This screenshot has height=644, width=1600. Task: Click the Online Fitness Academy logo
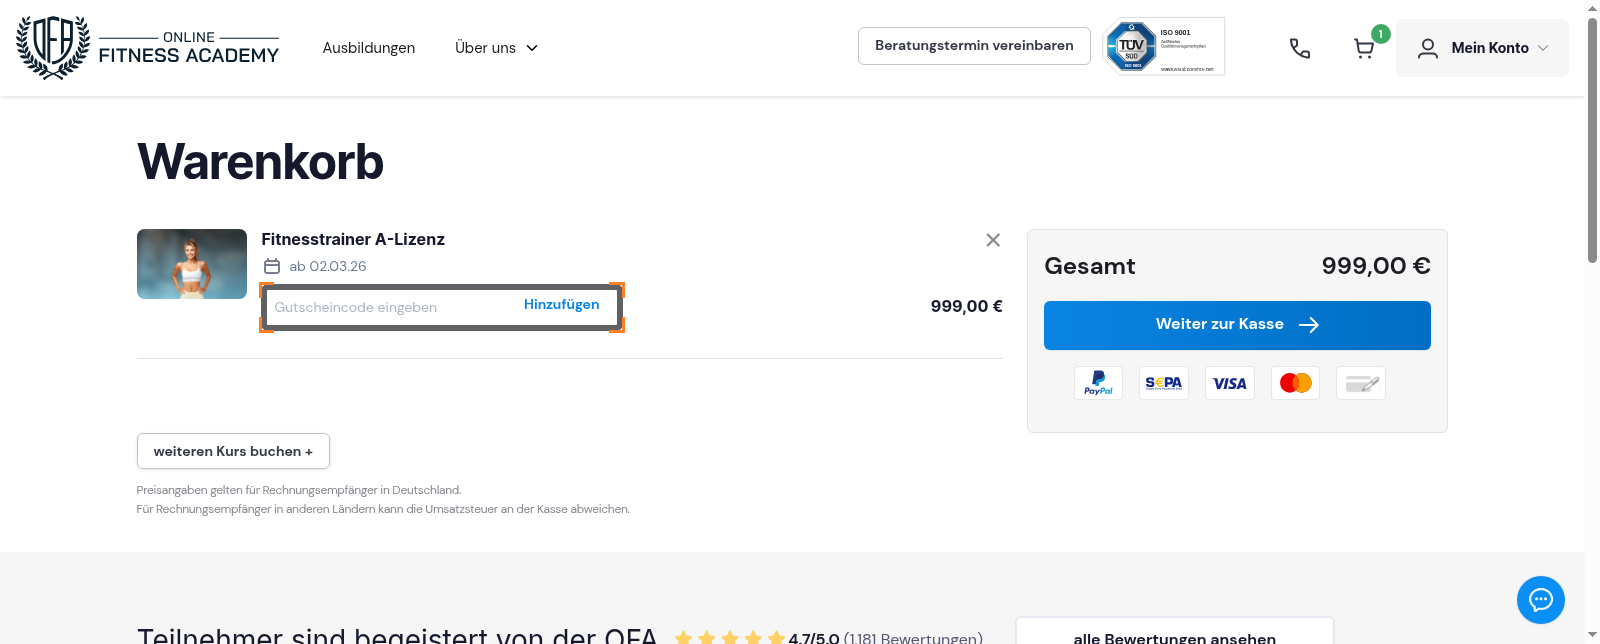point(147,47)
